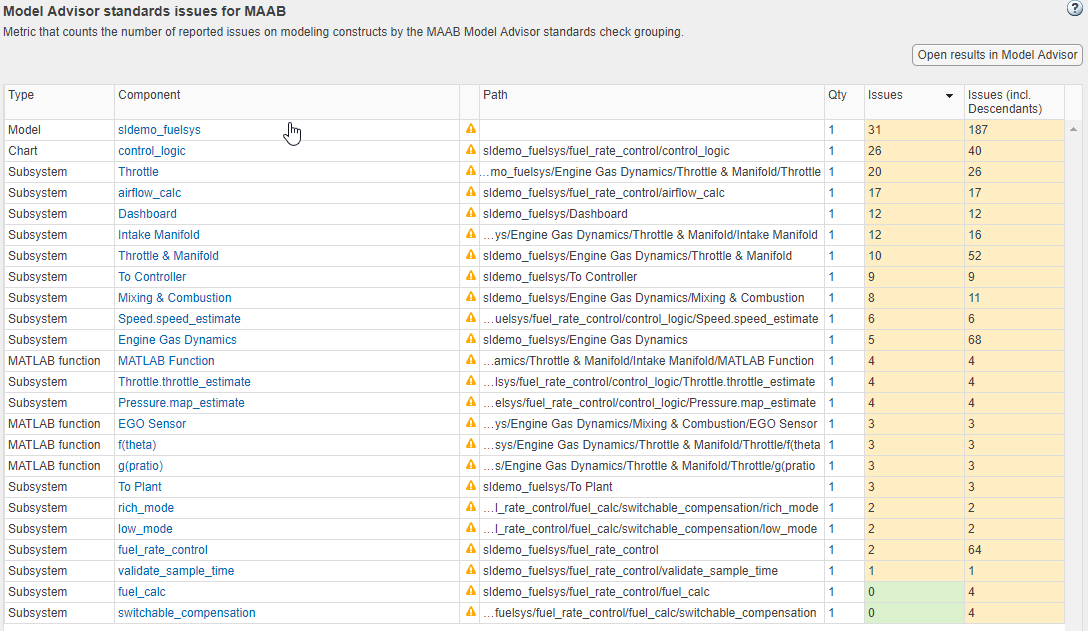Click the Type column header
This screenshot has height=631, width=1088.
[21, 95]
